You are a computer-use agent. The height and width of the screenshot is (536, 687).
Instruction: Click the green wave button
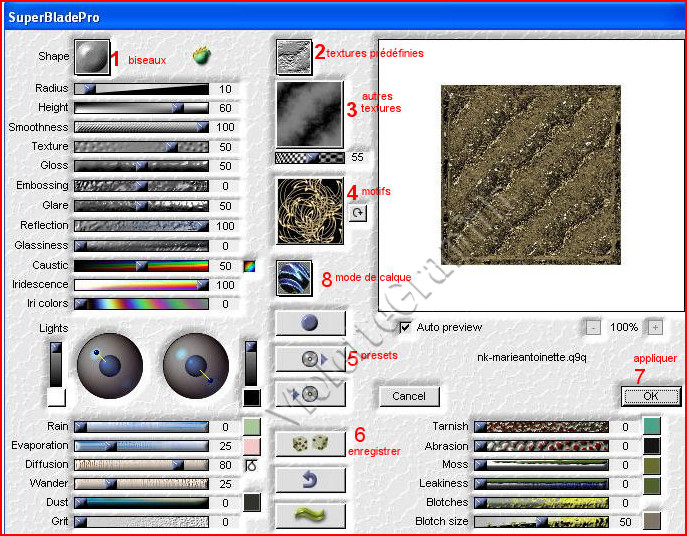310,515
